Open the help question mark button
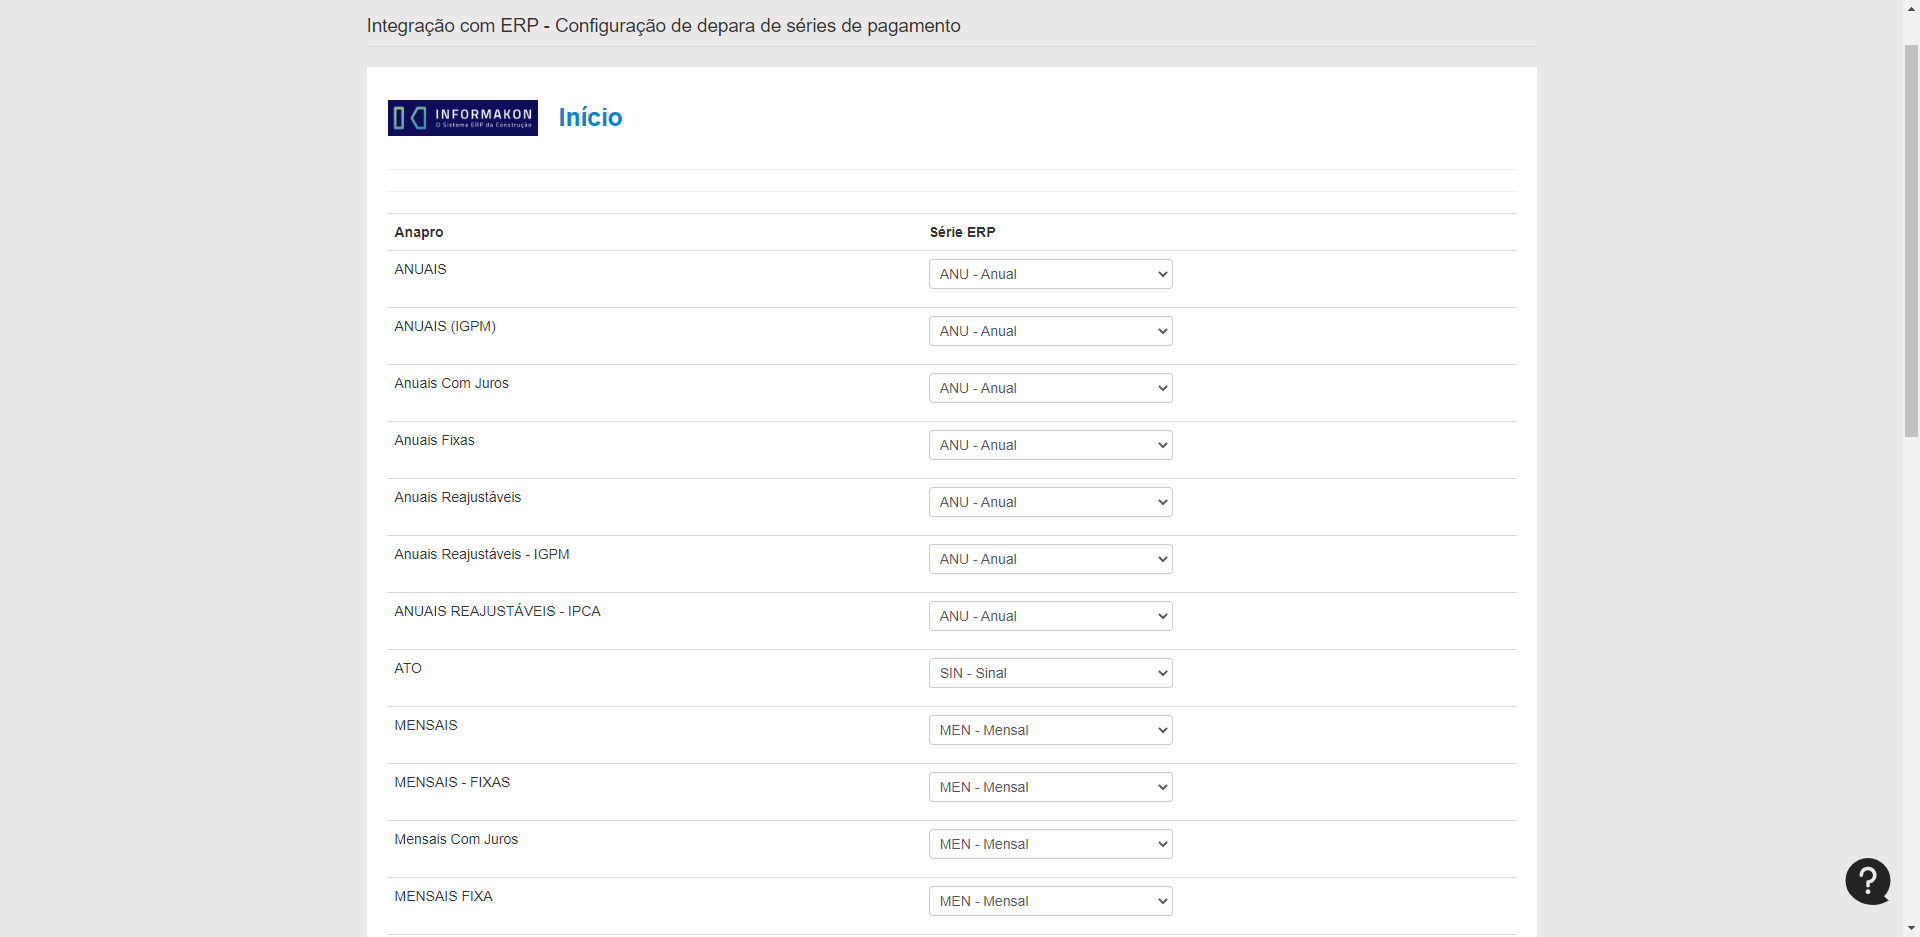This screenshot has height=937, width=1920. [x=1867, y=881]
